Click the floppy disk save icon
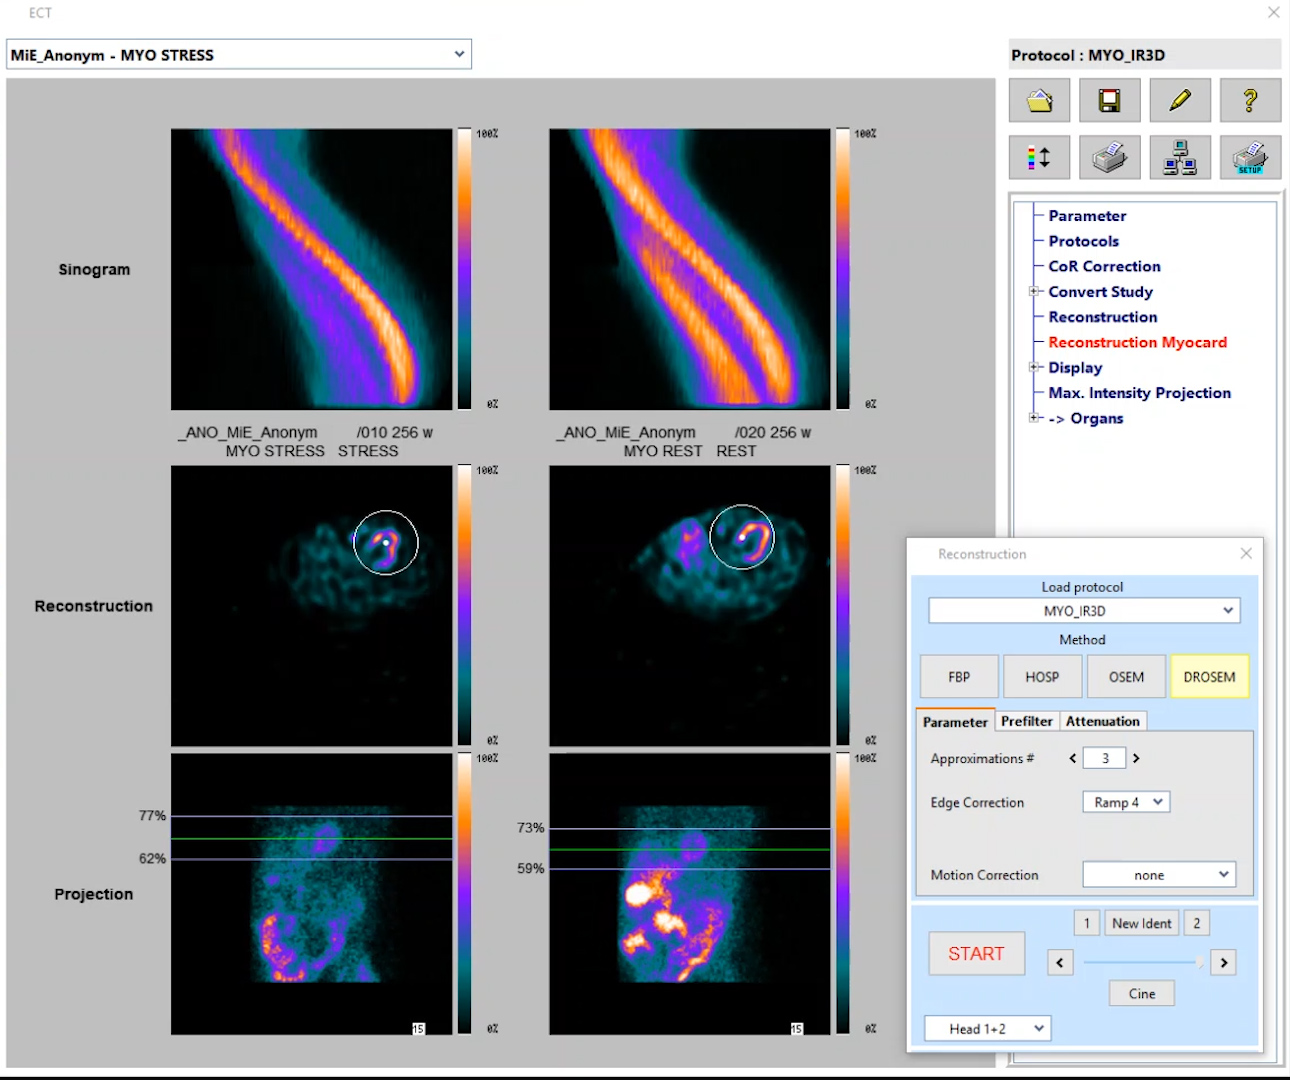 pos(1109,101)
